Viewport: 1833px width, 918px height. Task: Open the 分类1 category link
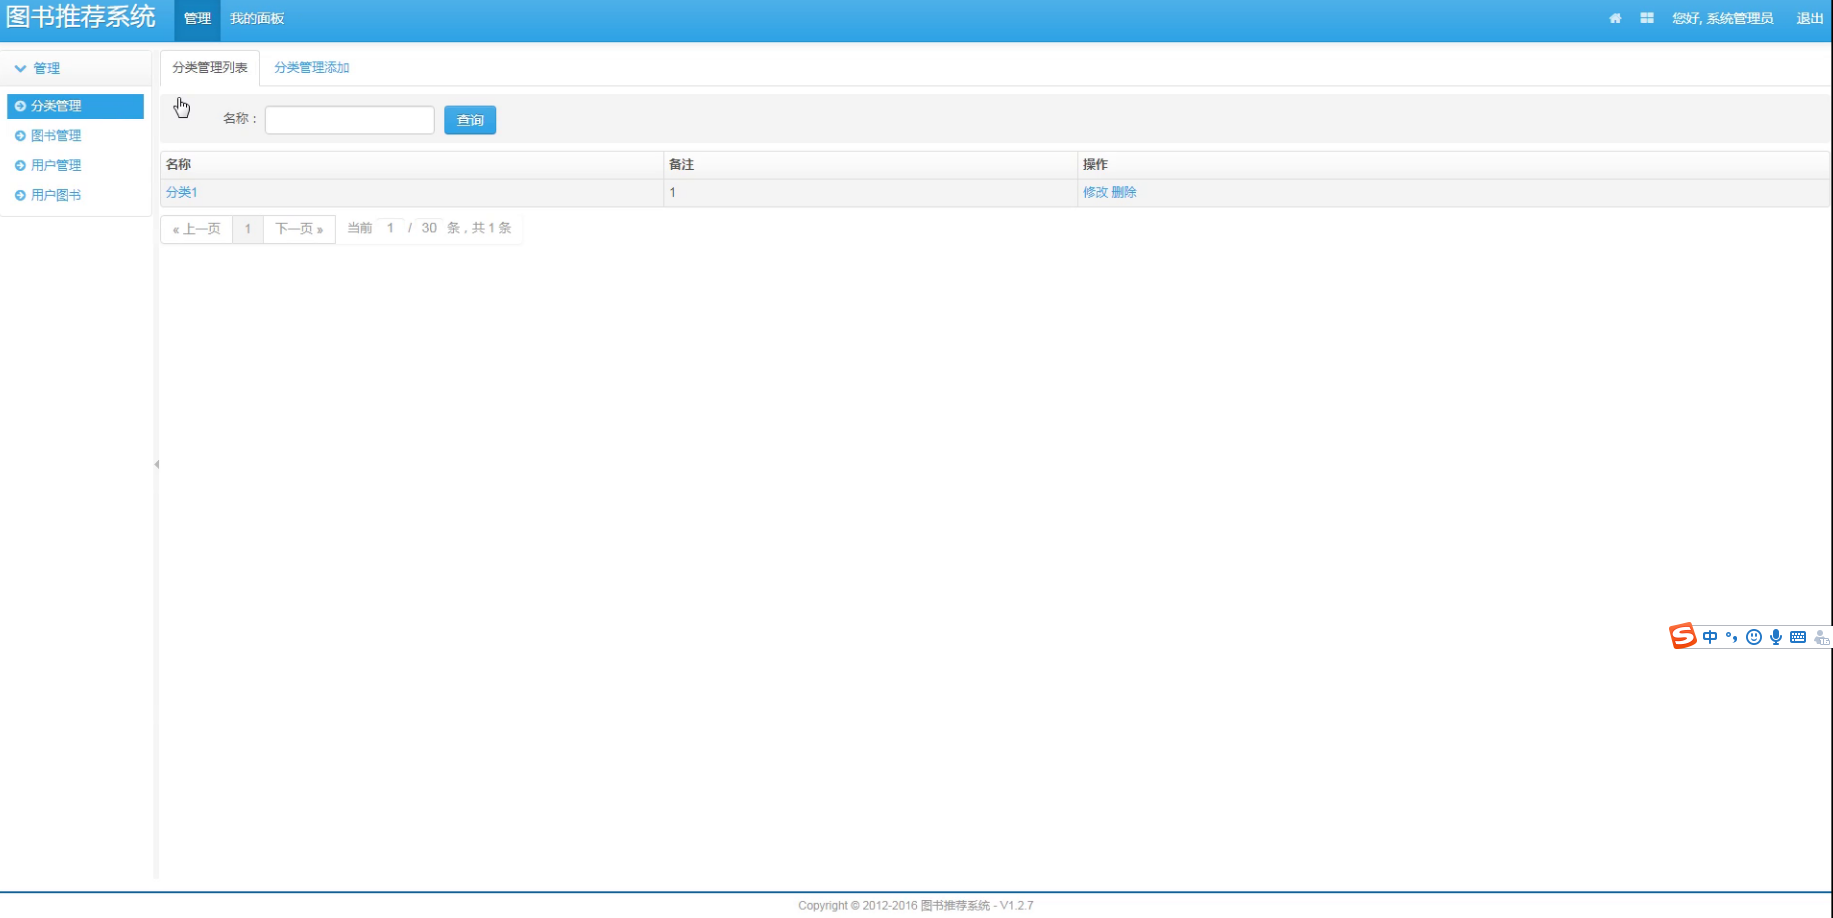coord(182,192)
